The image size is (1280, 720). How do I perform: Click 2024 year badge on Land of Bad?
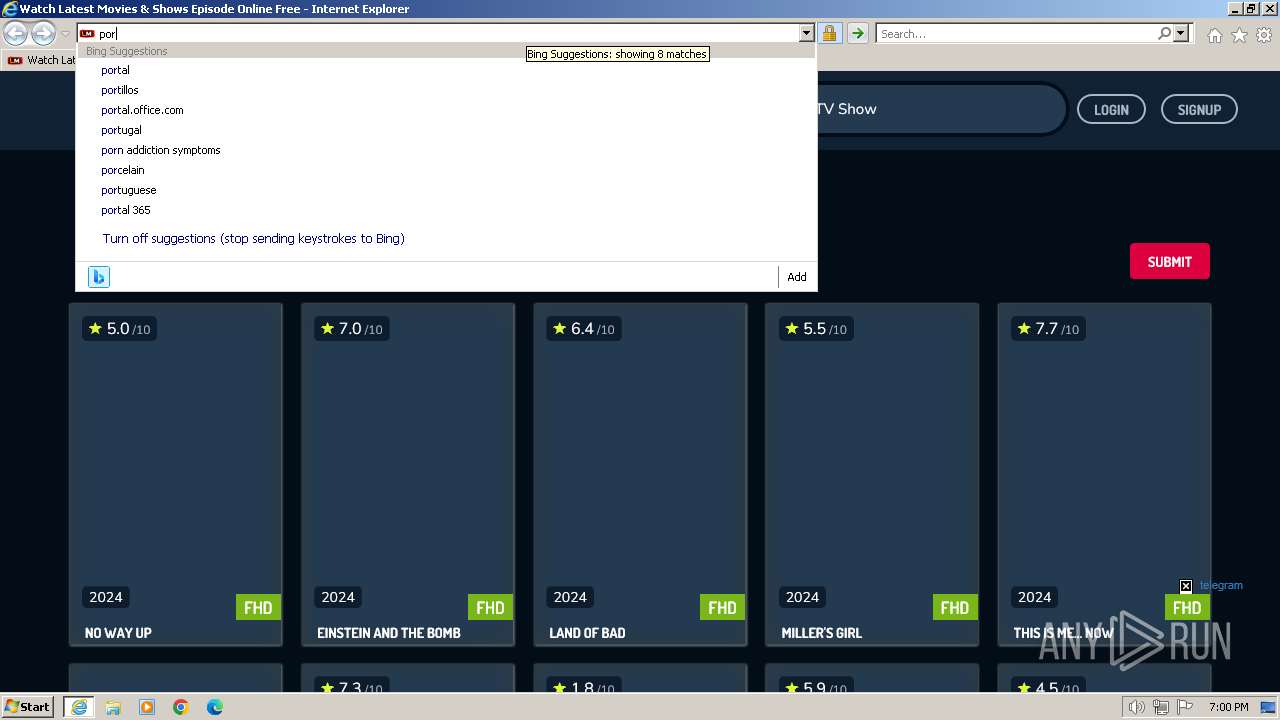570,597
